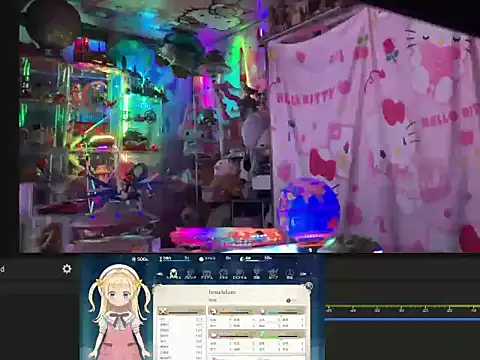
Task: Close the IrmaAdam status panel
Action: 309,286
